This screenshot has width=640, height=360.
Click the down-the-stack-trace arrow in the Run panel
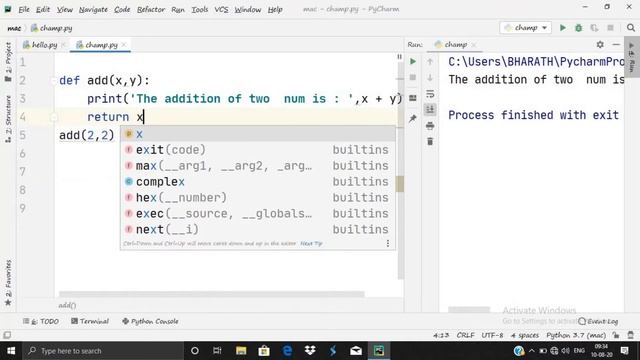[x=430, y=78]
